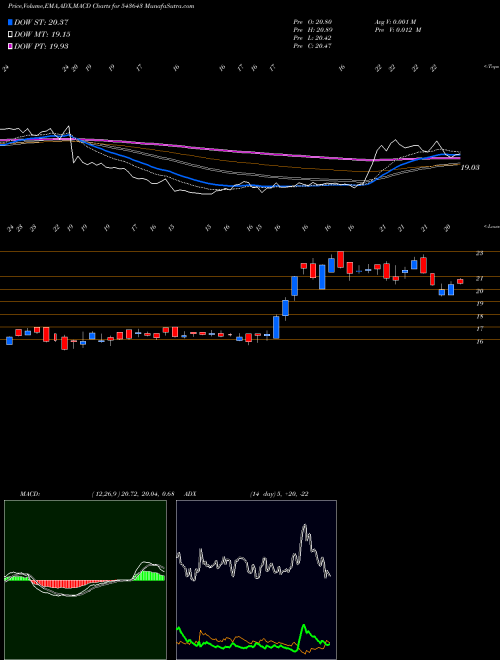
Task: Click the MACD (12,26,9) values text
Action: point(133,494)
